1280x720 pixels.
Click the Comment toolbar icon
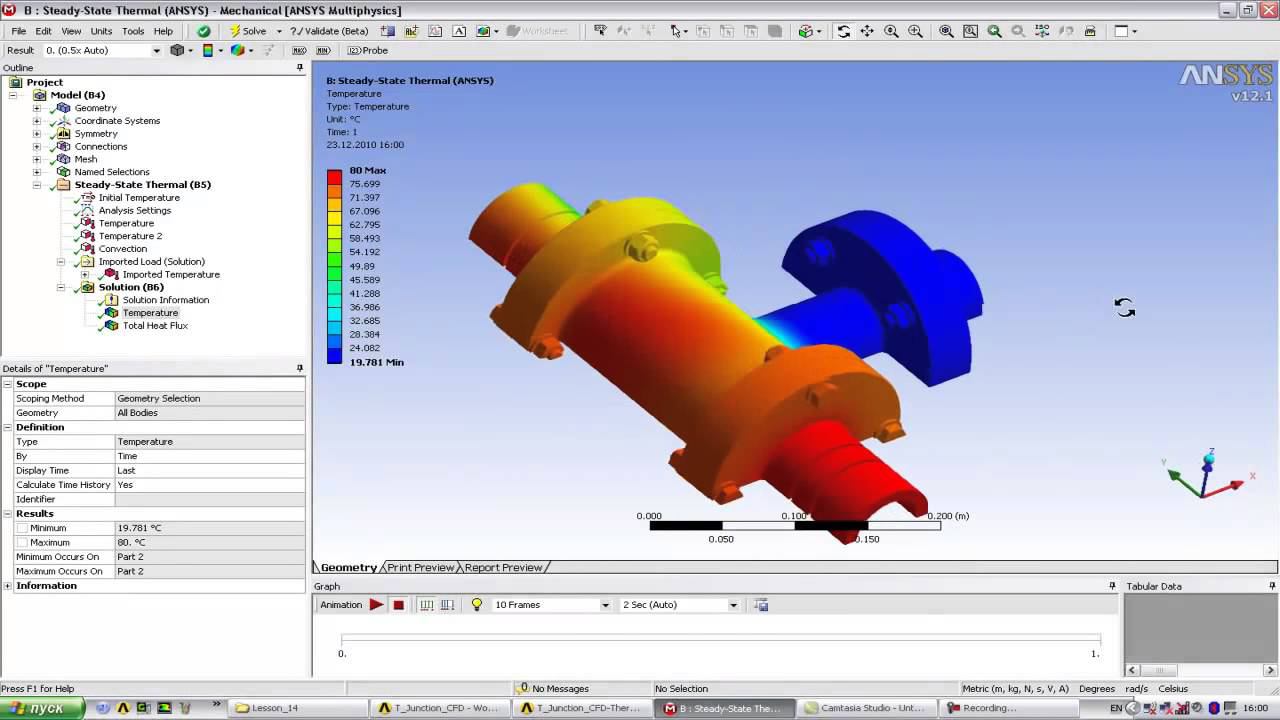[x=411, y=31]
